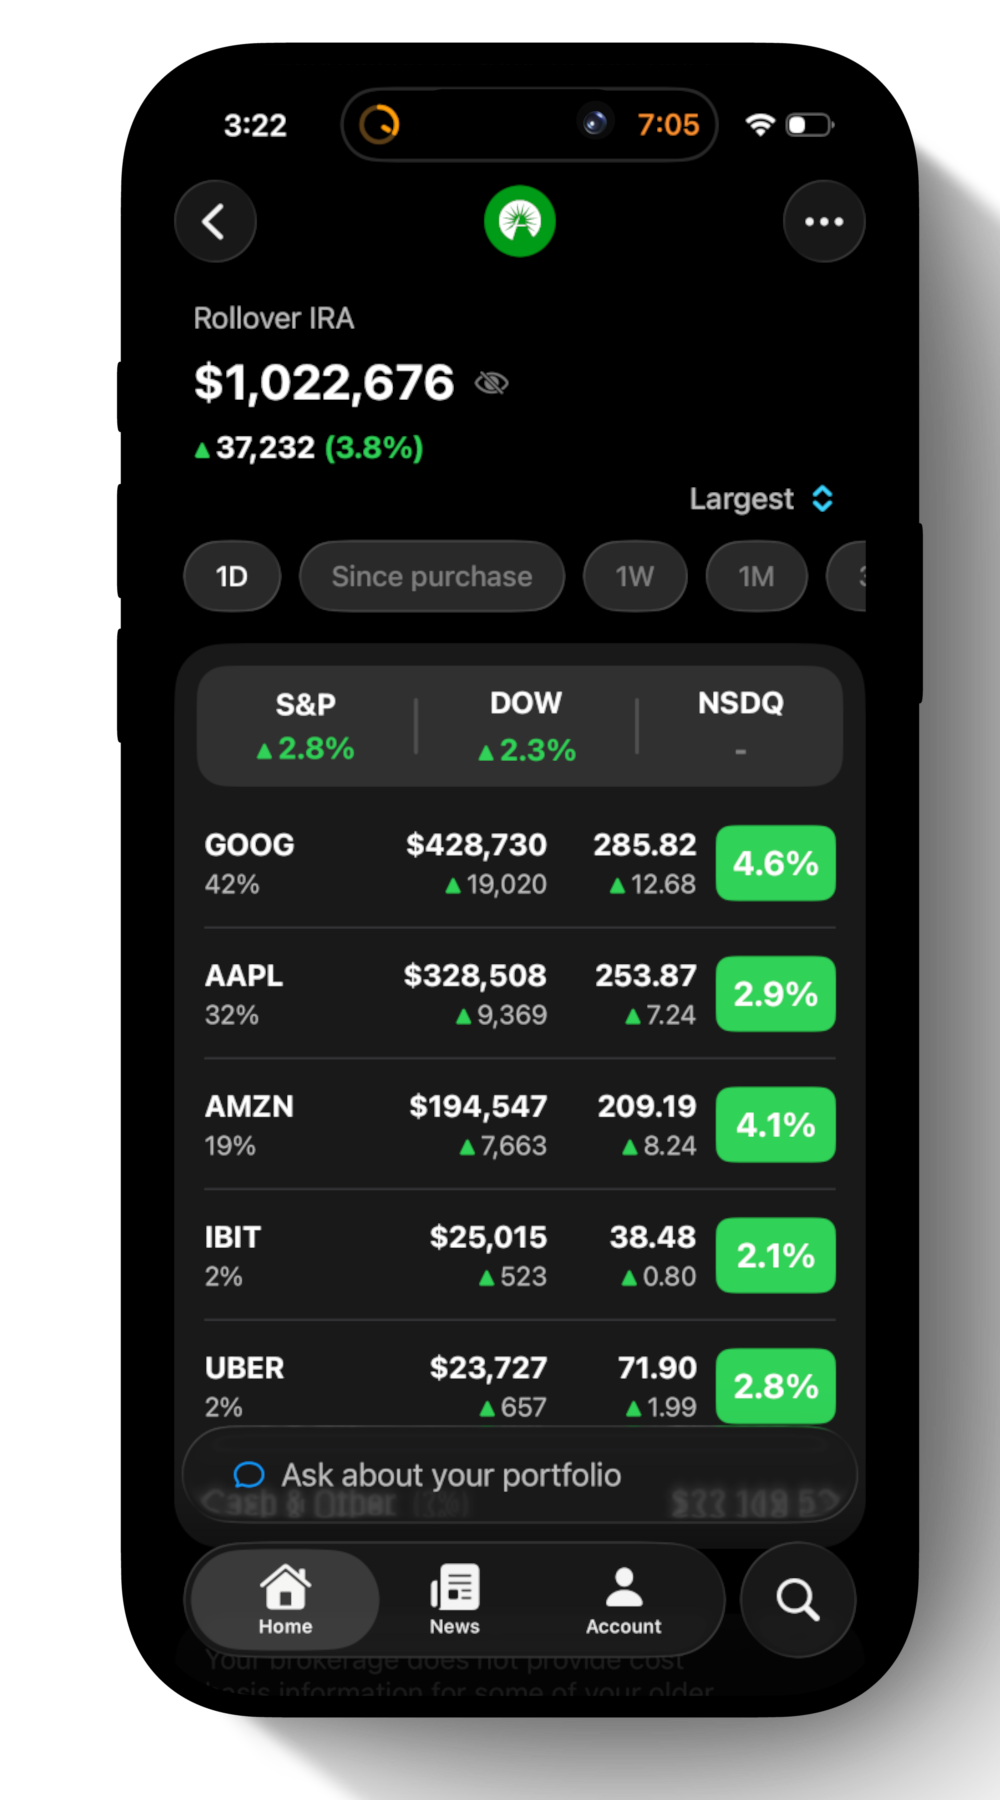Image resolution: width=1000 pixels, height=1800 pixels.
Task: Tap the chat bubble icon
Action: [x=249, y=1475]
